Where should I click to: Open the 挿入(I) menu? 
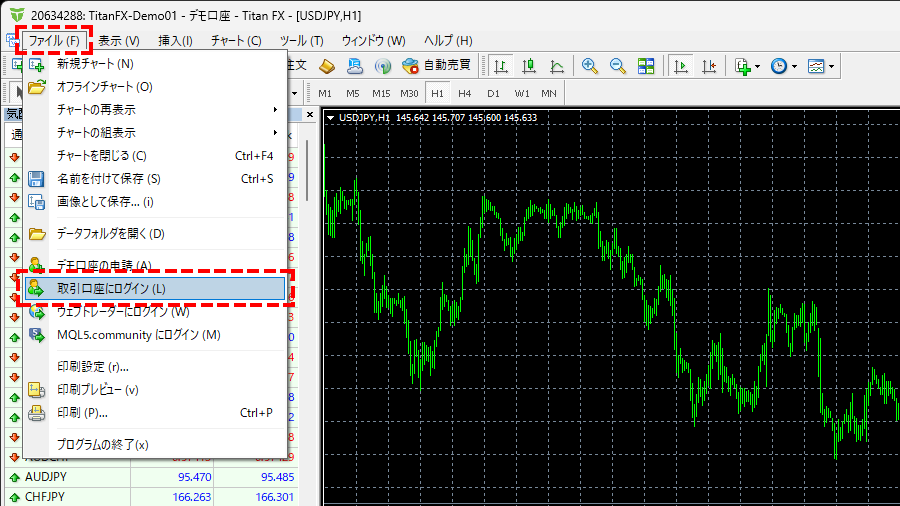175,41
